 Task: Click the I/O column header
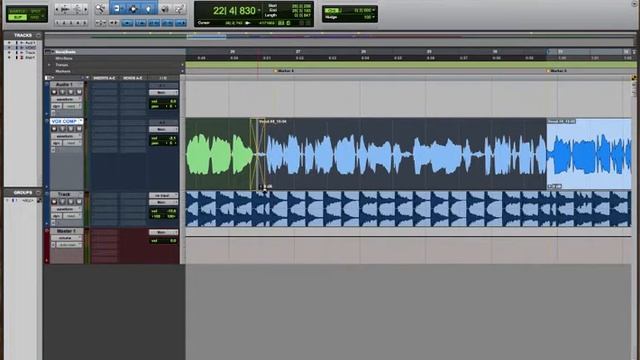tap(163, 78)
